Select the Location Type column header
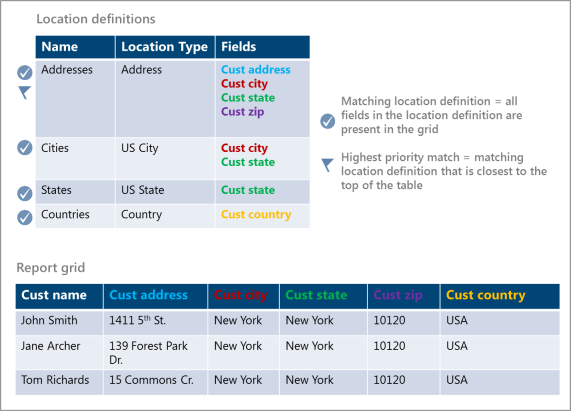571x411 pixels. (x=165, y=47)
